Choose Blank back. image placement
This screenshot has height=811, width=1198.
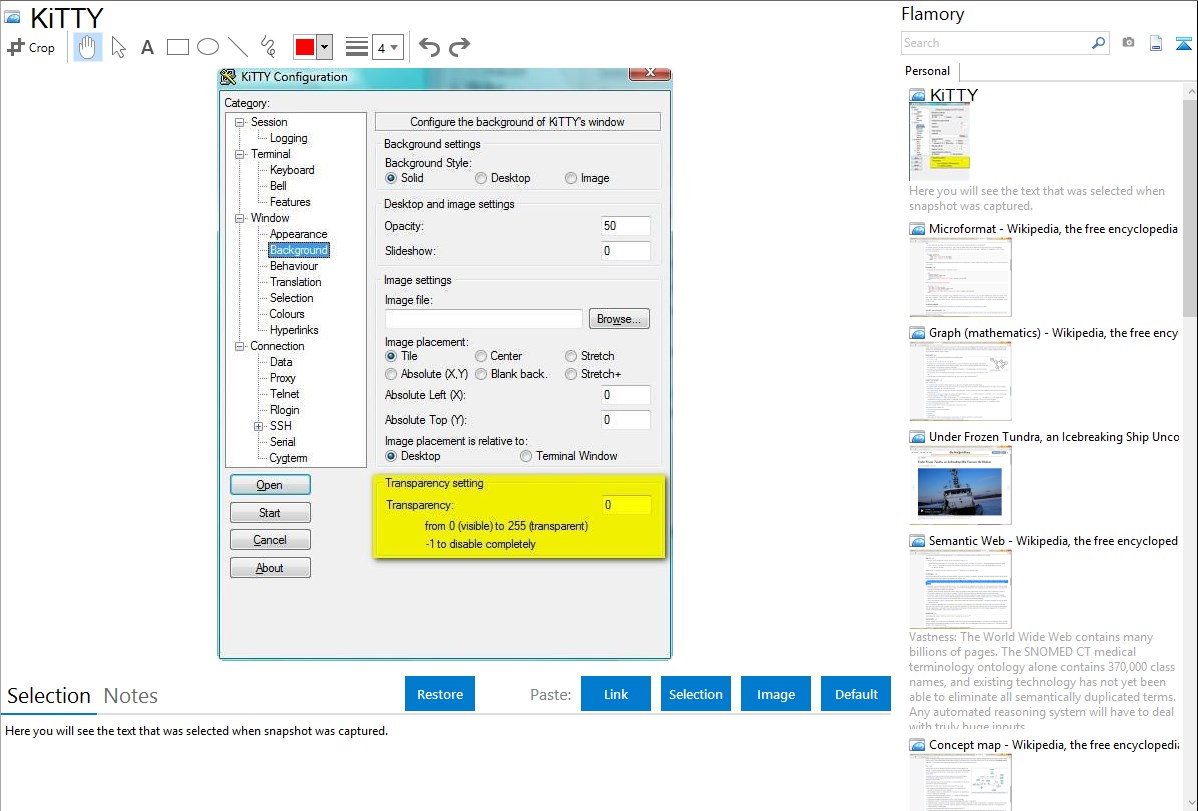(481, 375)
